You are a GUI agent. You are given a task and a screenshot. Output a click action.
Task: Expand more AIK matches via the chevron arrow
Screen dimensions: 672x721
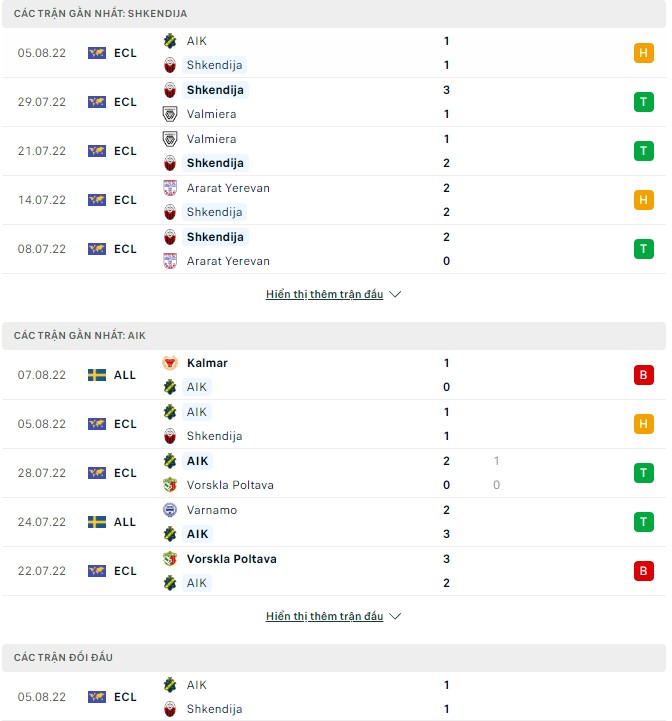pos(395,617)
